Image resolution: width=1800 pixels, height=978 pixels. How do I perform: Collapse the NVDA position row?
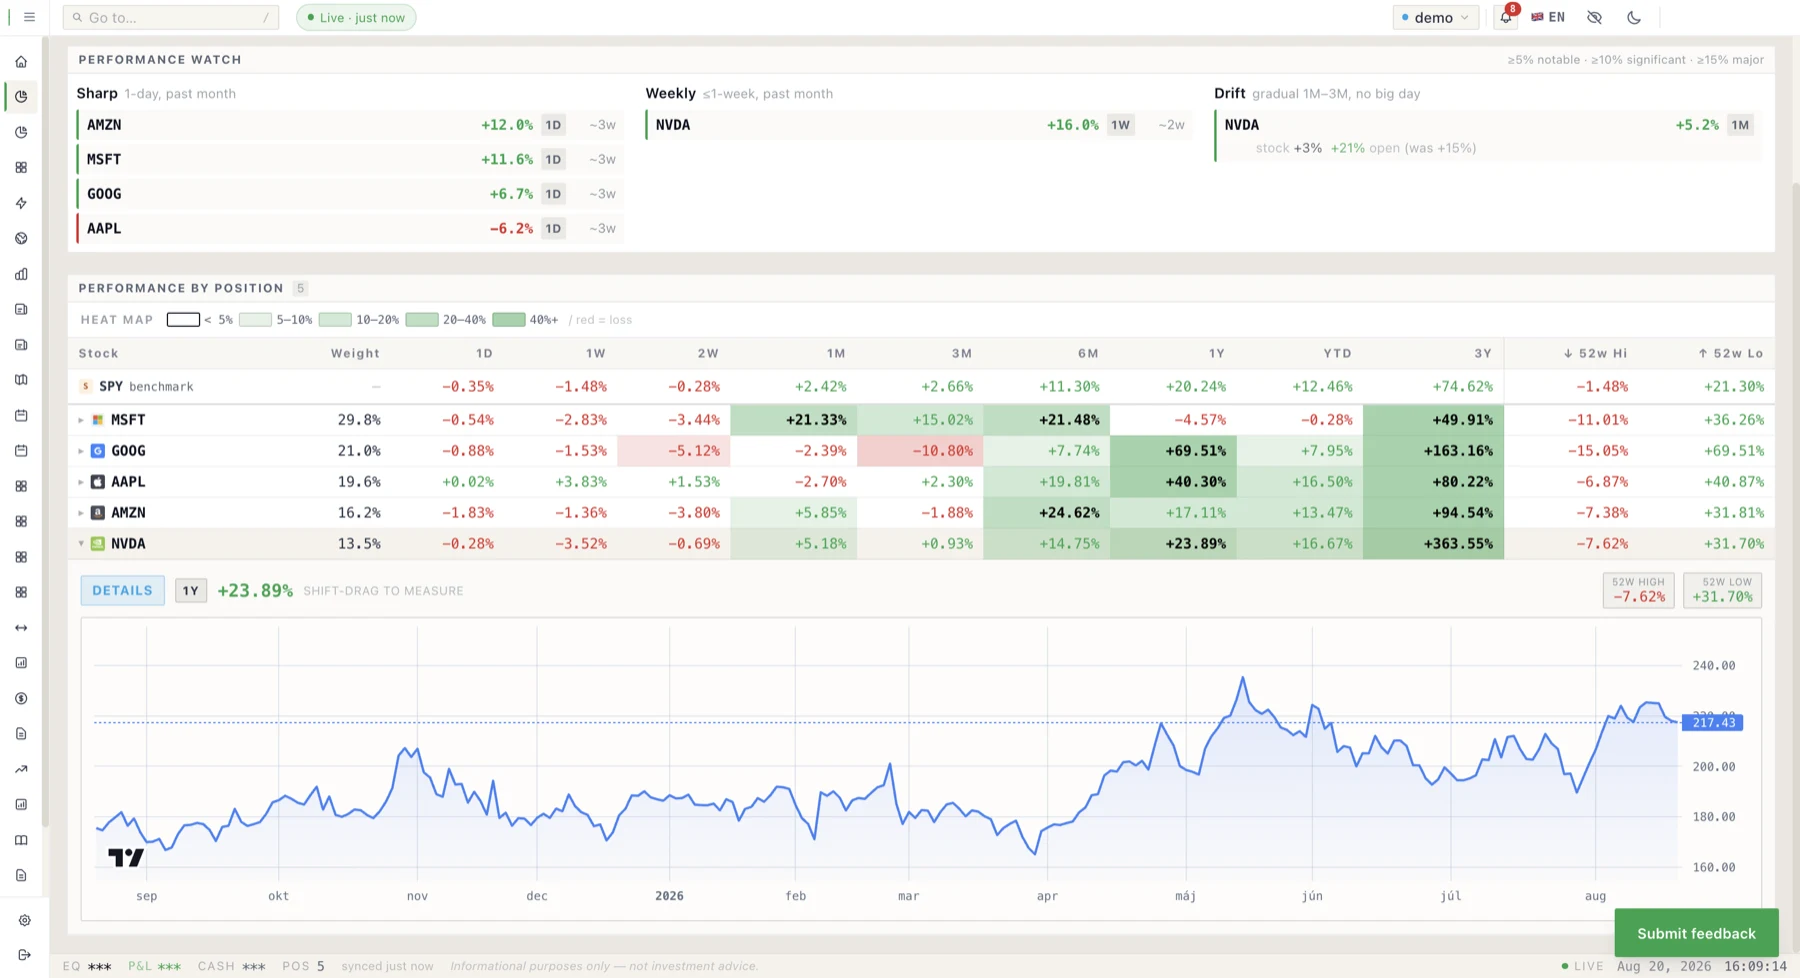(81, 544)
